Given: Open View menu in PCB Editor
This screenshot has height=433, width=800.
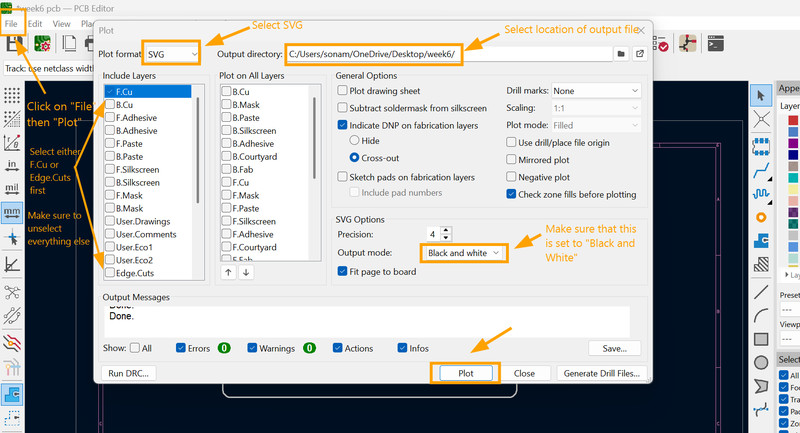Looking at the screenshot, I should pyautogui.click(x=61, y=23).
